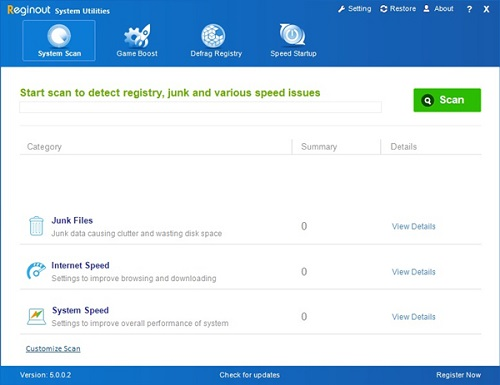Image resolution: width=500 pixels, height=385 pixels.
Task: Open the About menu label
Action: point(444,9)
